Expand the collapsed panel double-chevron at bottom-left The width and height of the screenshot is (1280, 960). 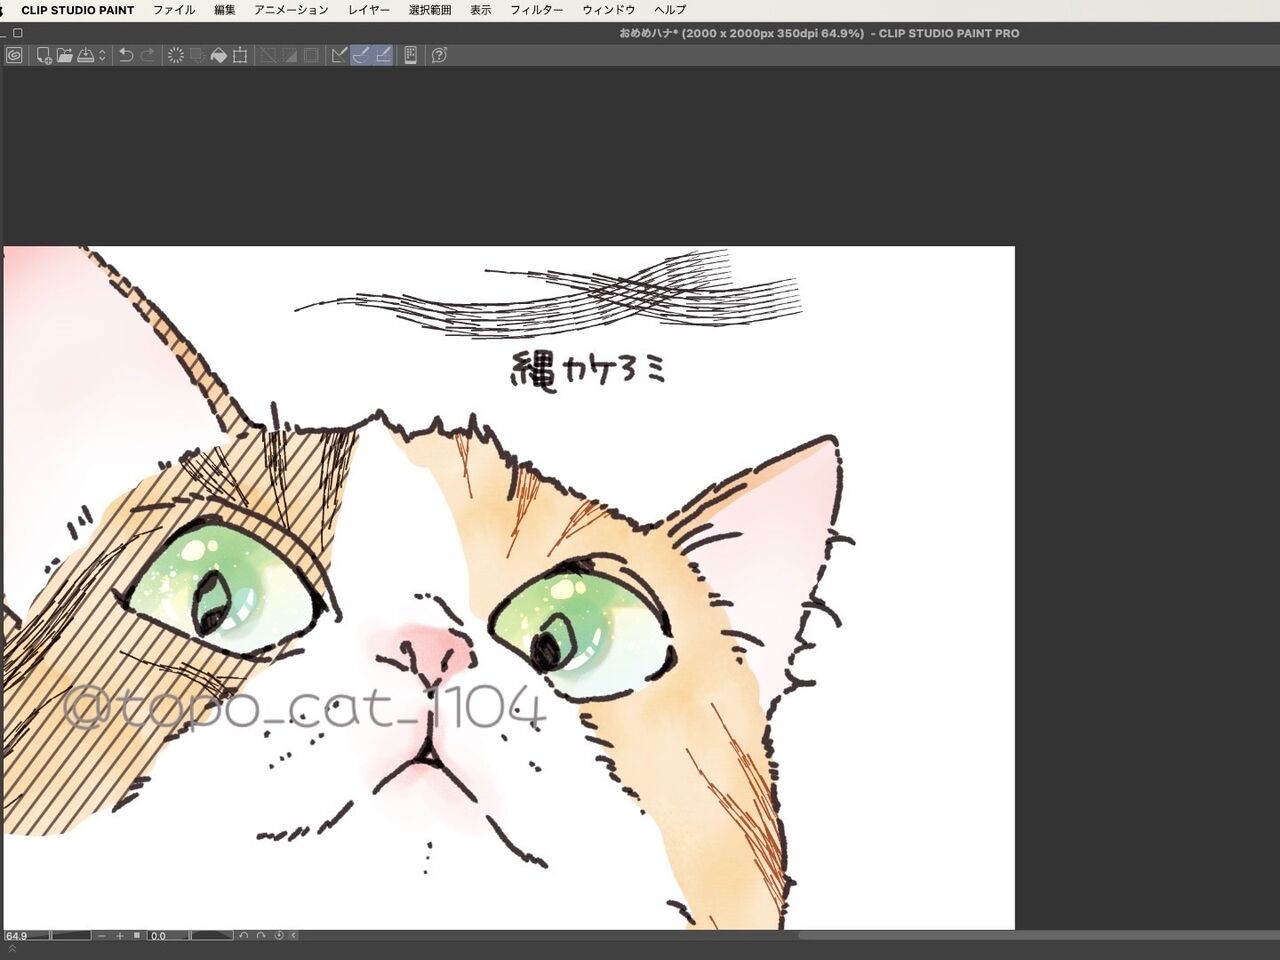point(12,949)
